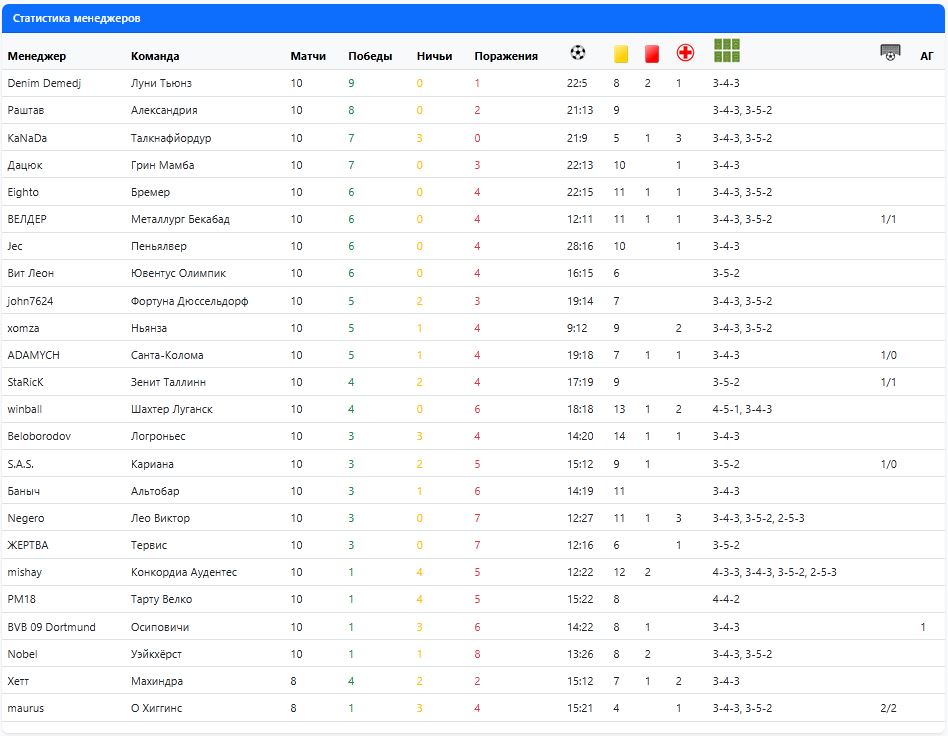Click formations 4-3-3, 3-4-3, 3-5-2, 2-5-3
The height and width of the screenshot is (736, 948).
[774, 572]
